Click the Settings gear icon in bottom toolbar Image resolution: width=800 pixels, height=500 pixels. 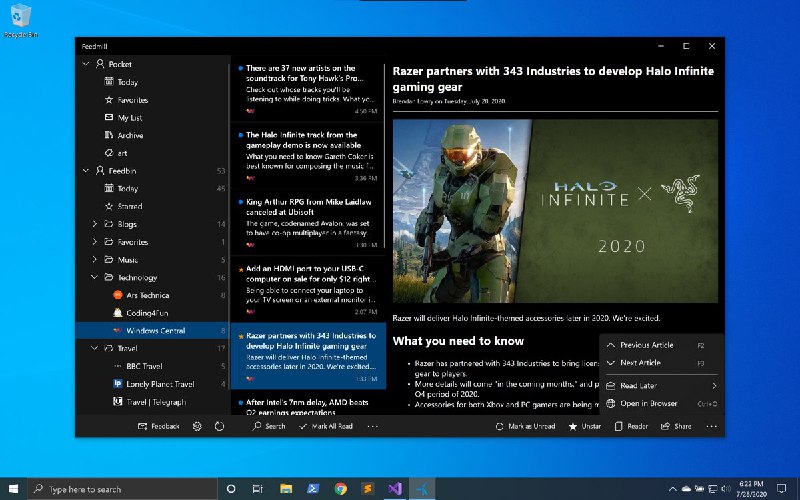(x=197, y=426)
